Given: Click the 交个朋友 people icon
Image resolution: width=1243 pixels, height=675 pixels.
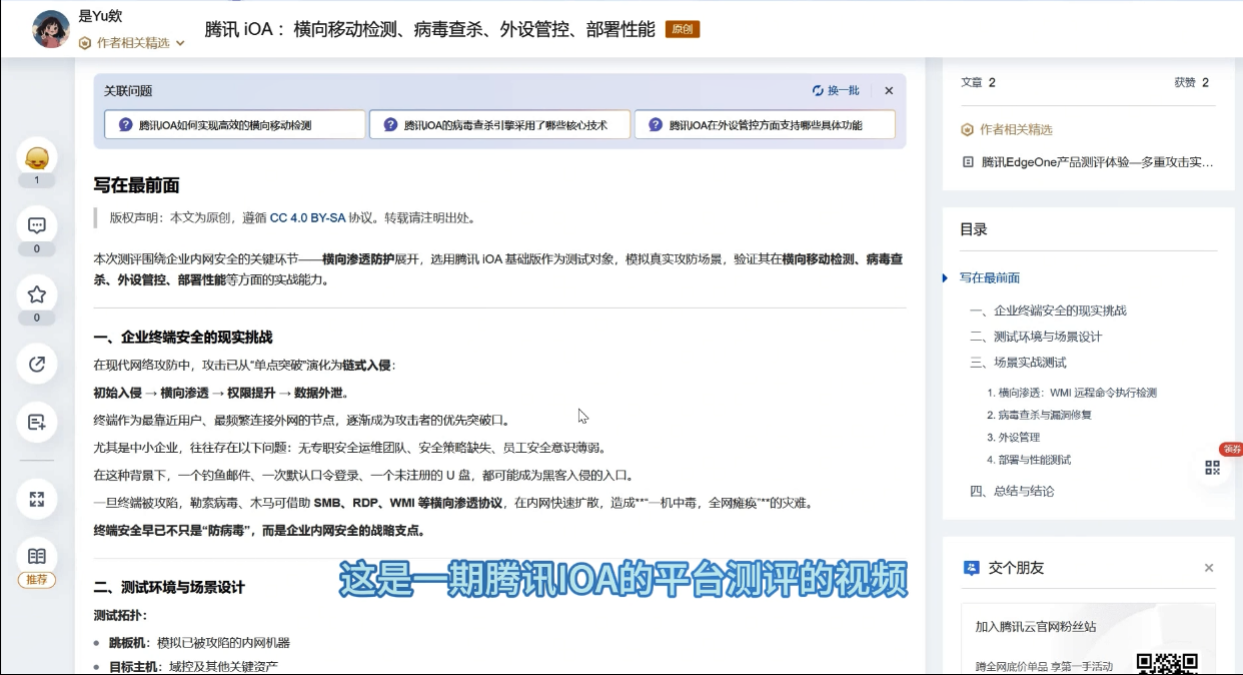Looking at the screenshot, I should (x=970, y=568).
